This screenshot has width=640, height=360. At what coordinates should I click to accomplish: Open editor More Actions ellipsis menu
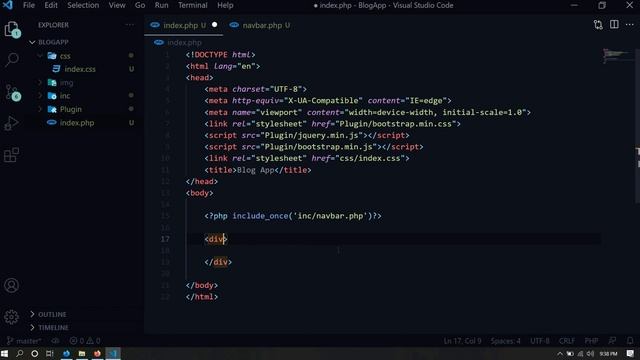point(629,25)
